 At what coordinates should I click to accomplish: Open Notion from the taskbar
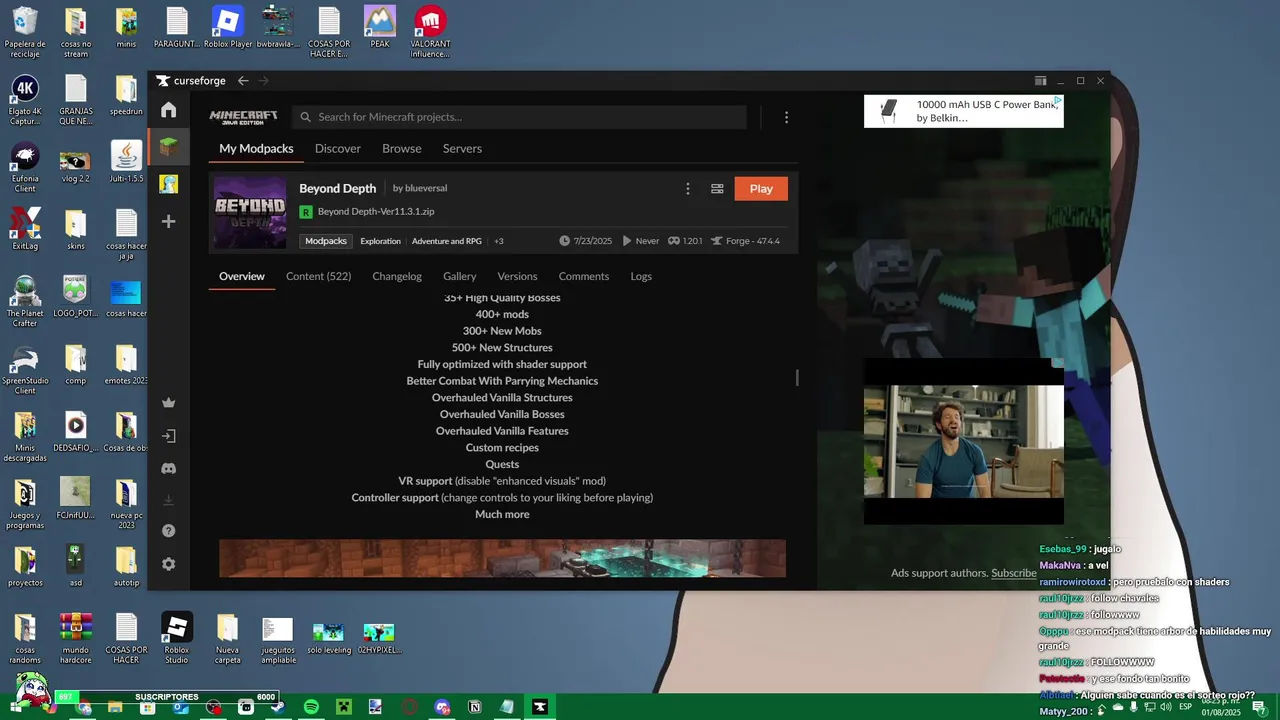click(475, 707)
